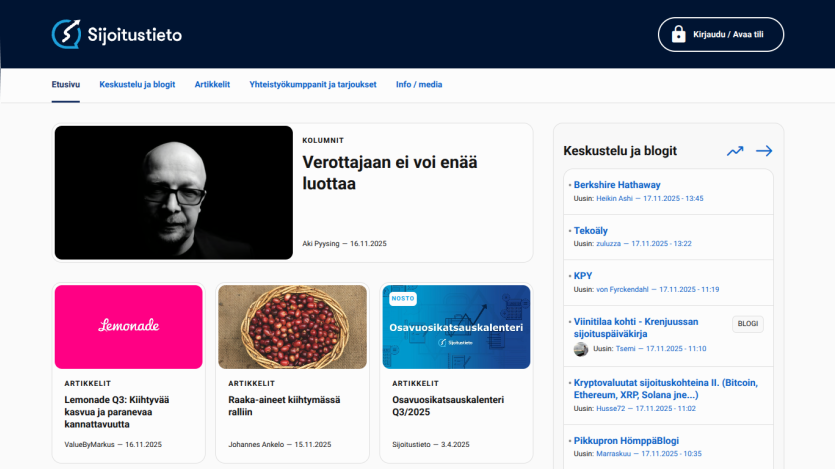Click the coffee berries basket image
This screenshot has width=835, height=469.
pyautogui.click(x=292, y=327)
